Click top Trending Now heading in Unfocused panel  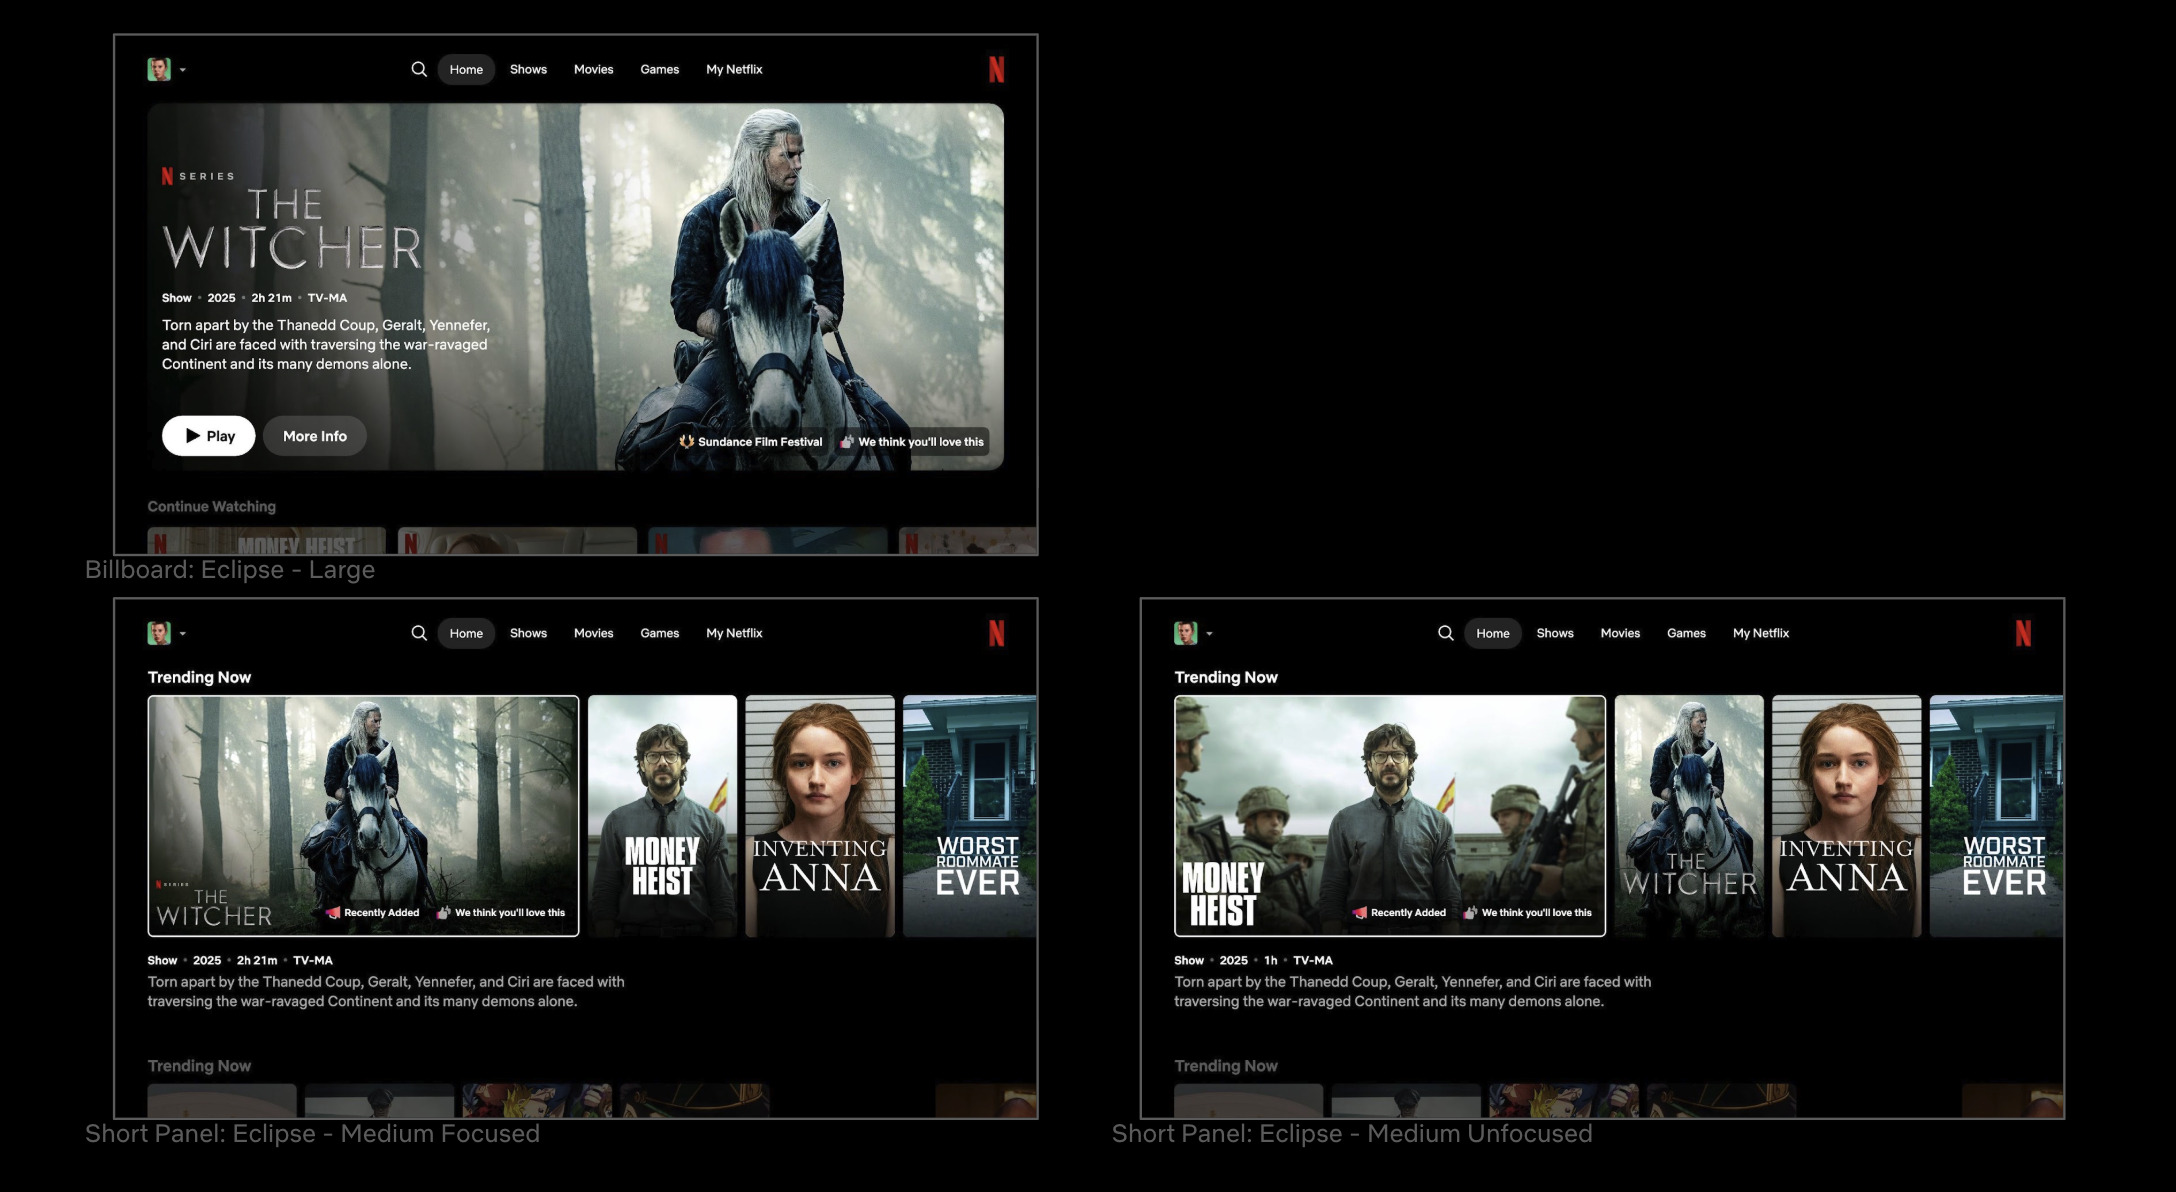1226,677
